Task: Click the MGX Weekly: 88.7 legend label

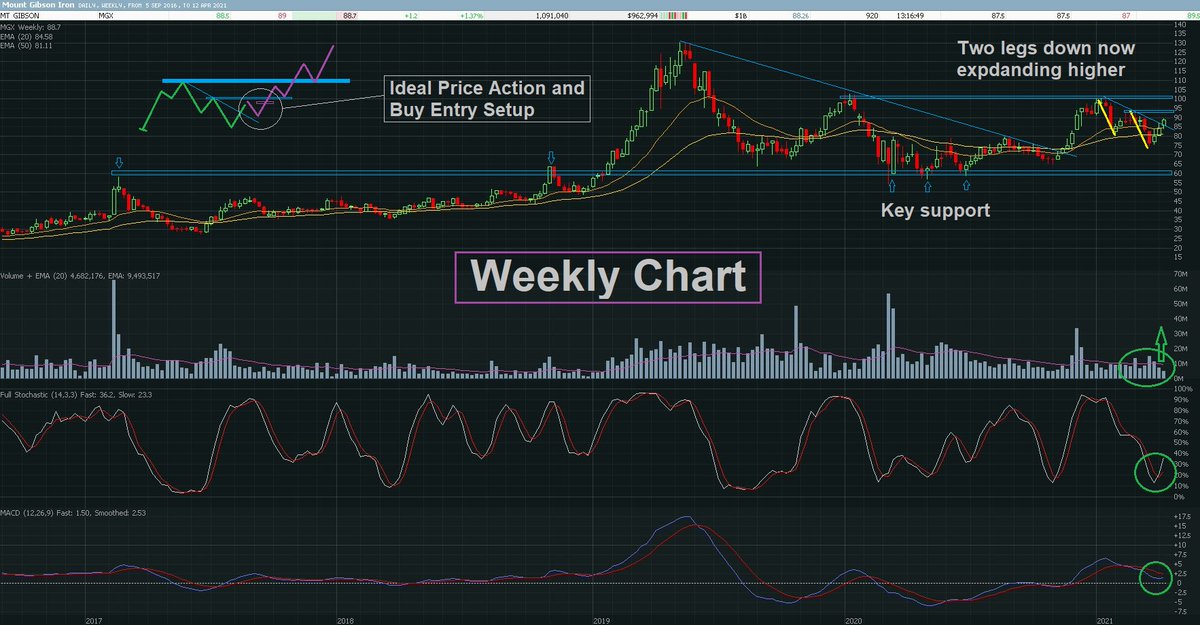Action: pos(29,29)
